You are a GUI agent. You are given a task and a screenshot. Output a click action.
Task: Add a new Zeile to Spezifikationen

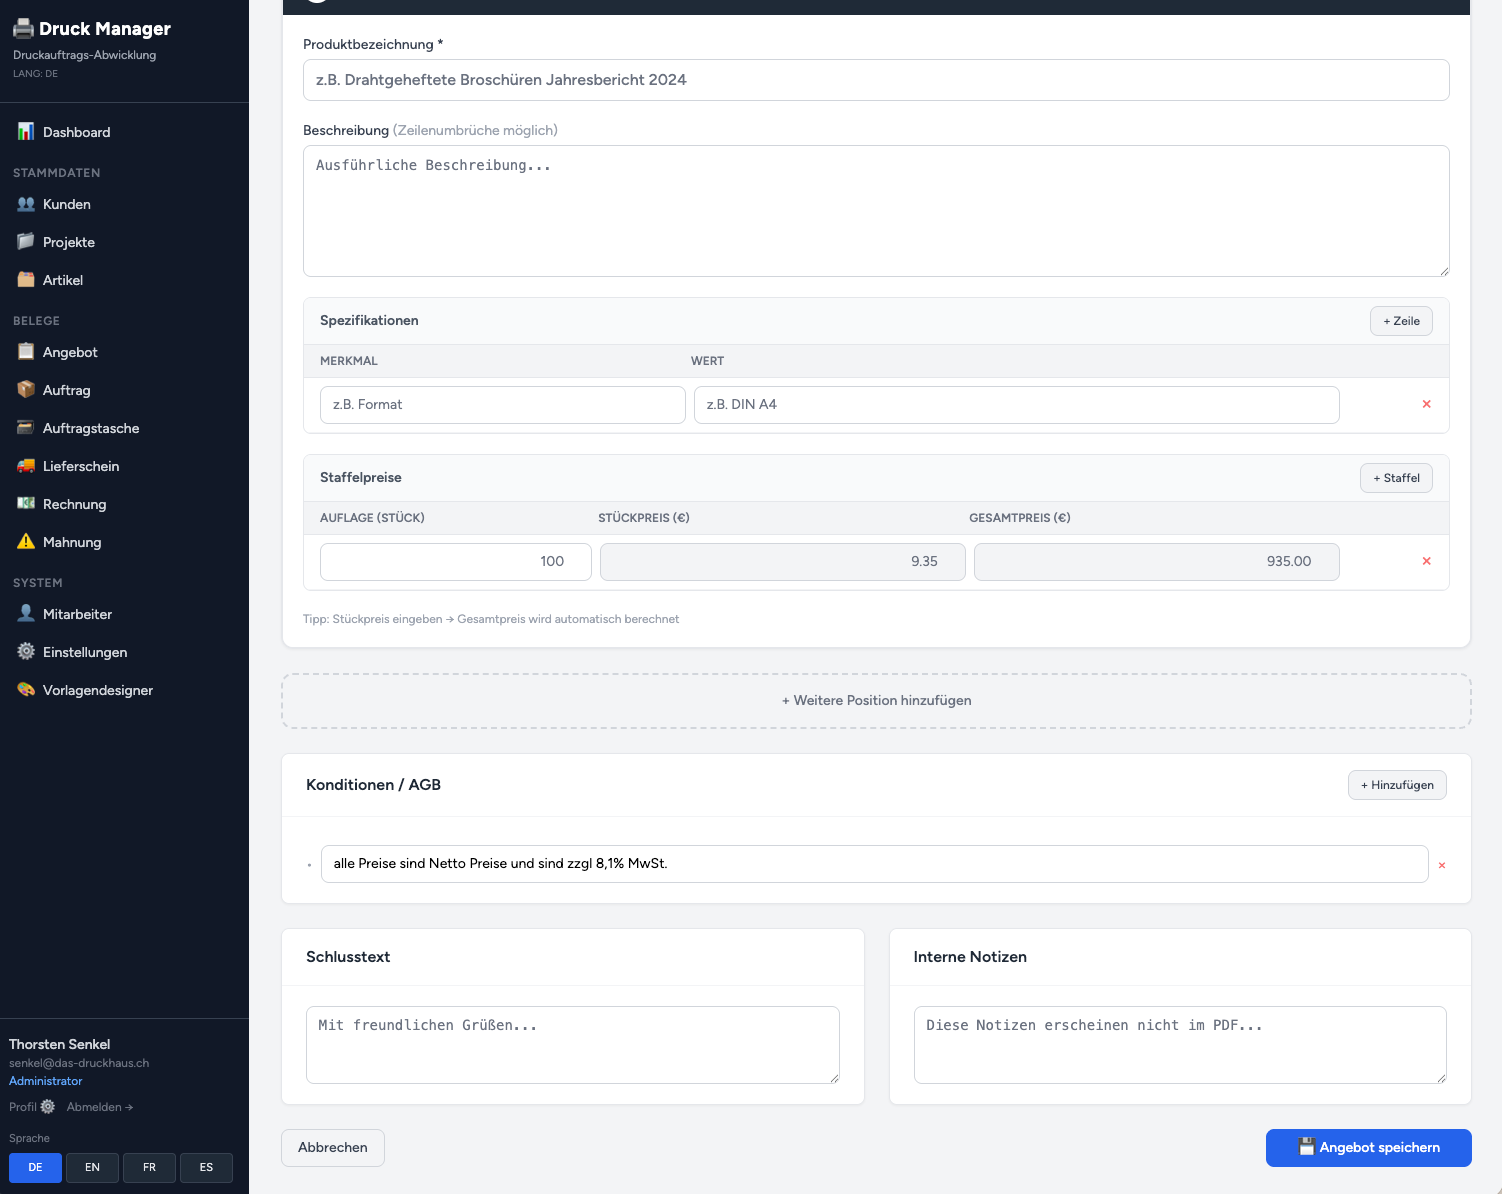click(x=1400, y=320)
